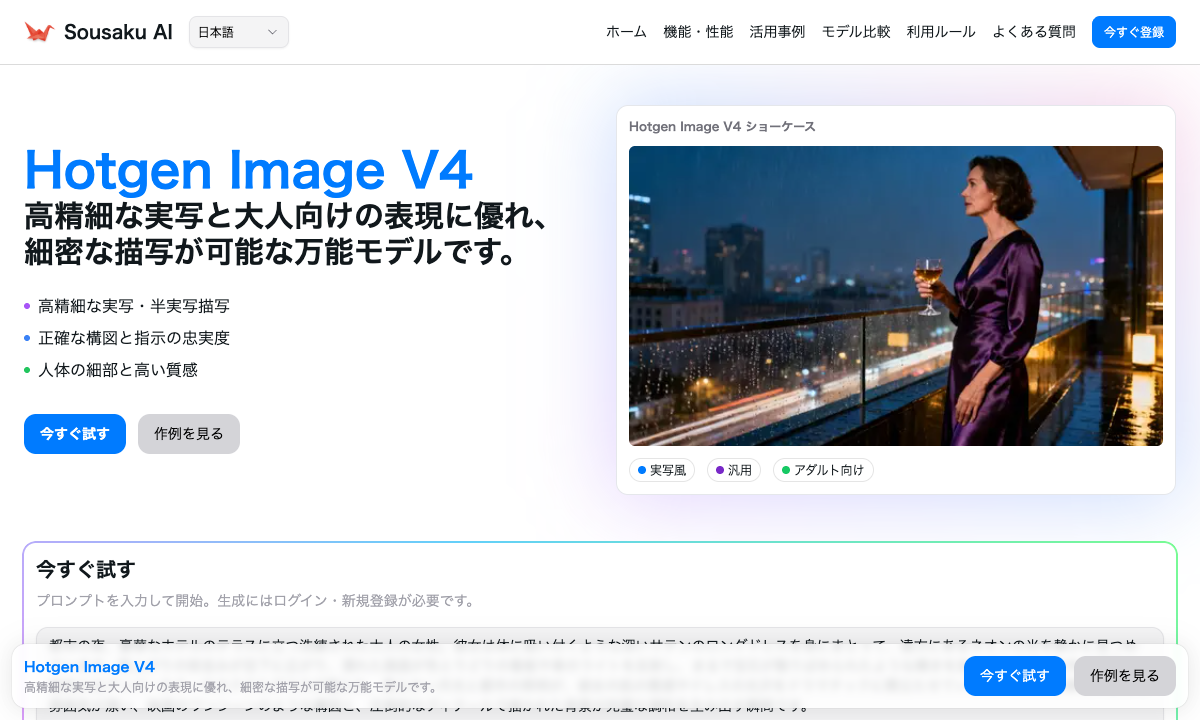Screen dimensions: 1200x720
Task: Select 活用事例 in the navigation bar
Action: tap(777, 31)
